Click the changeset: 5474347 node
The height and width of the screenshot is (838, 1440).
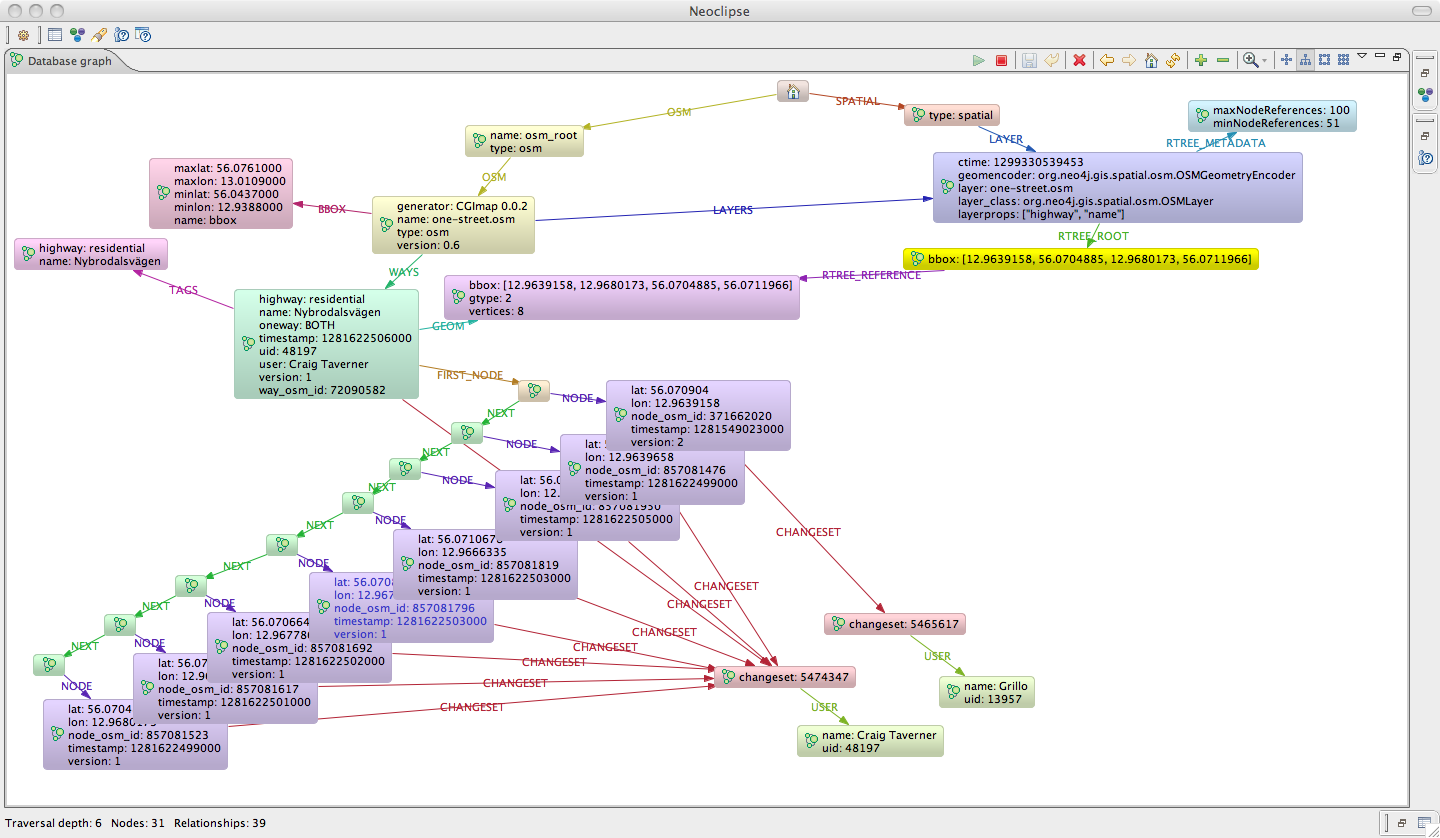[783, 677]
